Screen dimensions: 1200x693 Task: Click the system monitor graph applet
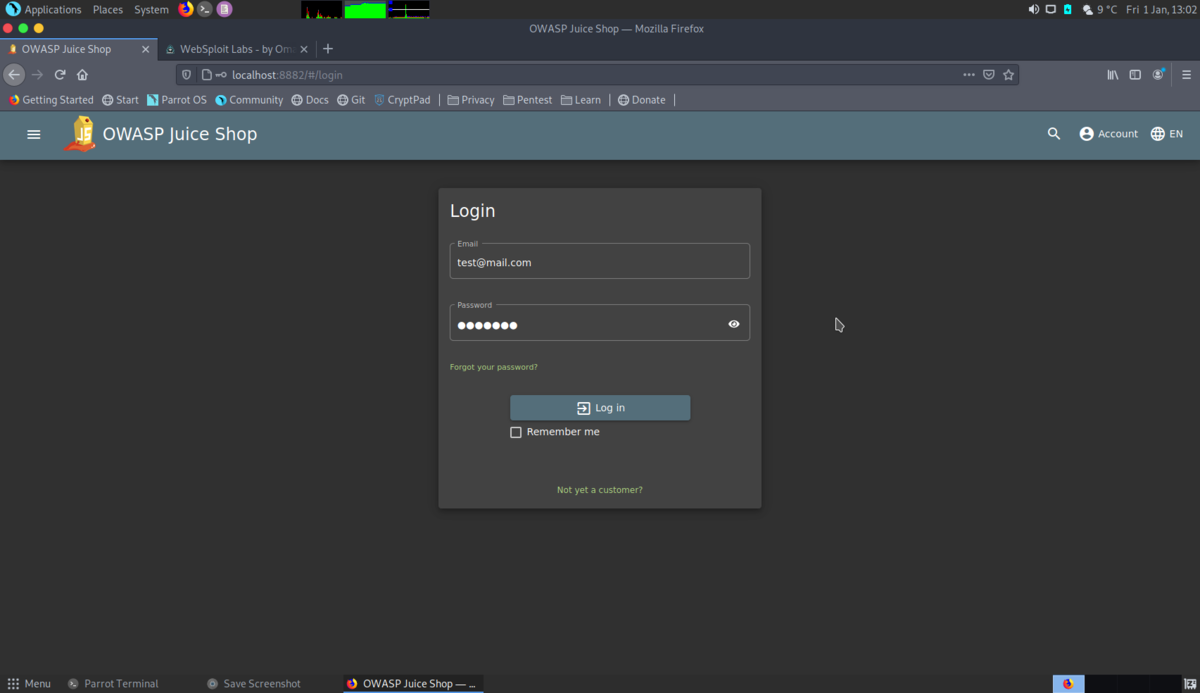pos(365,9)
